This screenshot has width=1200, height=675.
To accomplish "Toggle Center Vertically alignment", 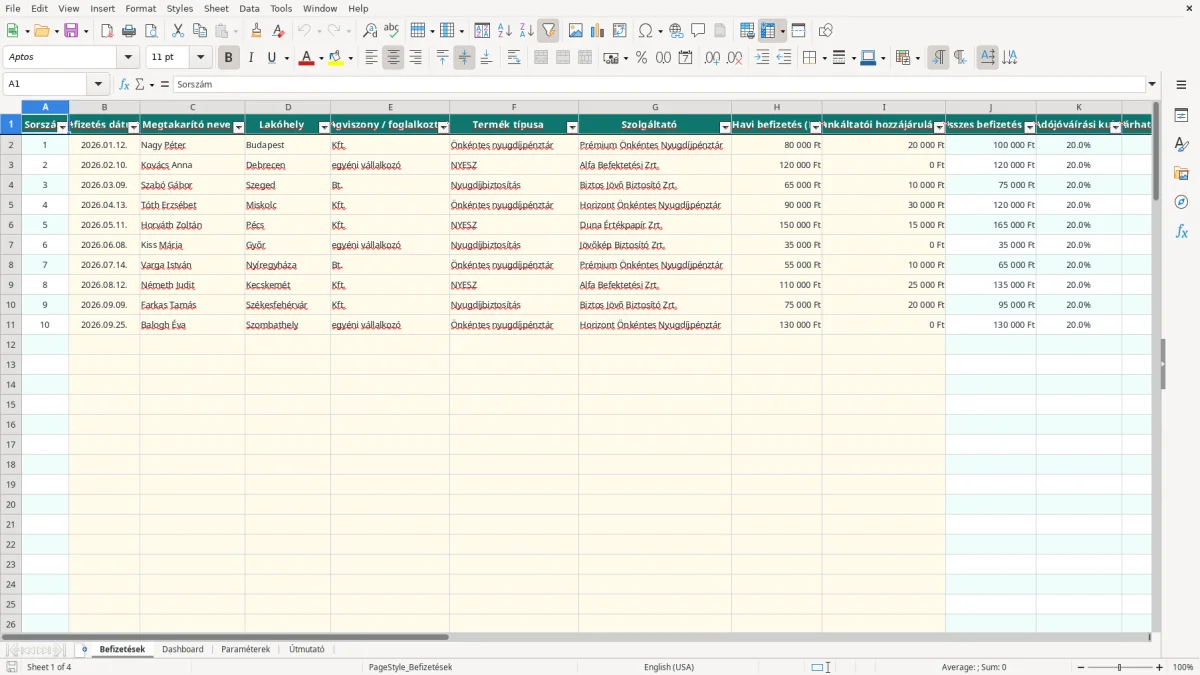I will 464,58.
